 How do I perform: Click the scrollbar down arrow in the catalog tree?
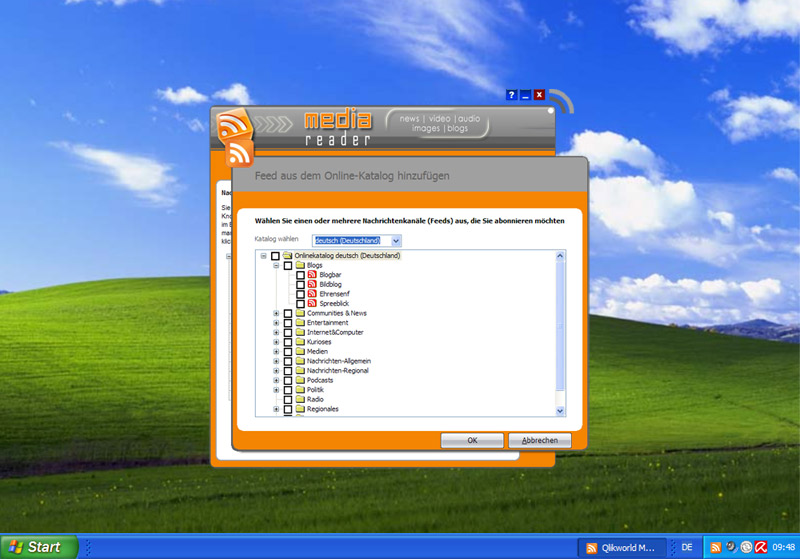tap(560, 411)
